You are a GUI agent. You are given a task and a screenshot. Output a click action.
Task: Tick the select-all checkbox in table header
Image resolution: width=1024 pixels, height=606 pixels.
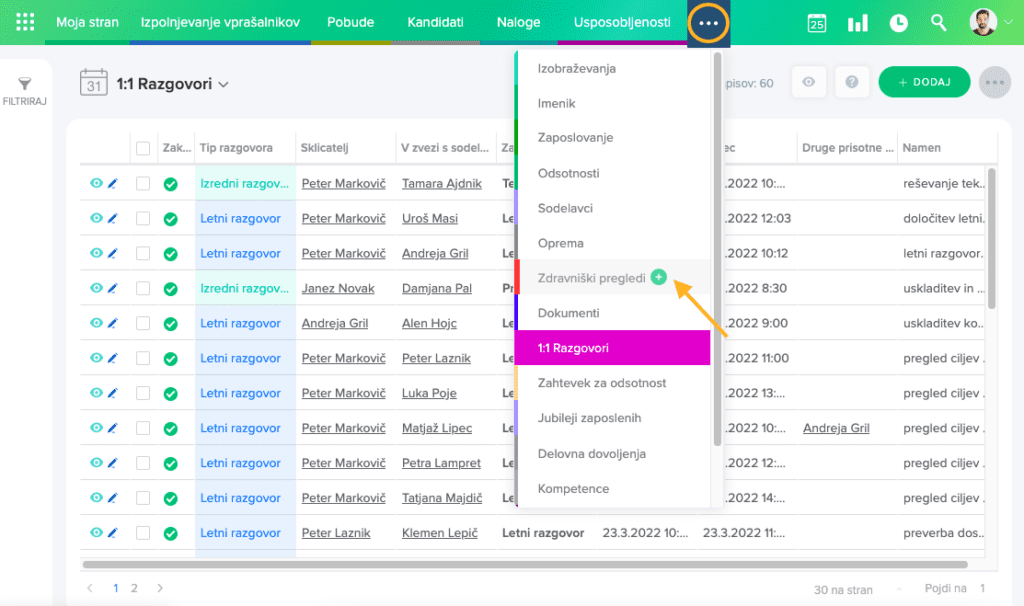[x=143, y=148]
